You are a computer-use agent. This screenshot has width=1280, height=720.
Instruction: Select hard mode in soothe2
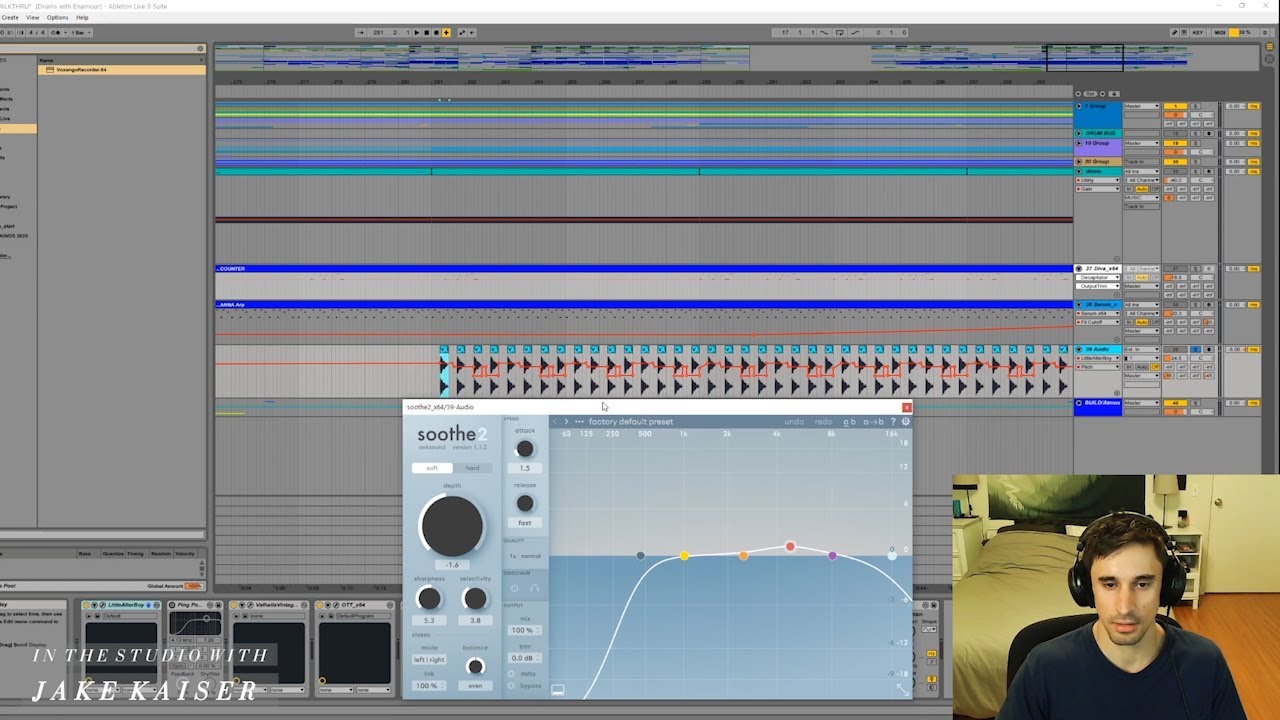click(473, 468)
